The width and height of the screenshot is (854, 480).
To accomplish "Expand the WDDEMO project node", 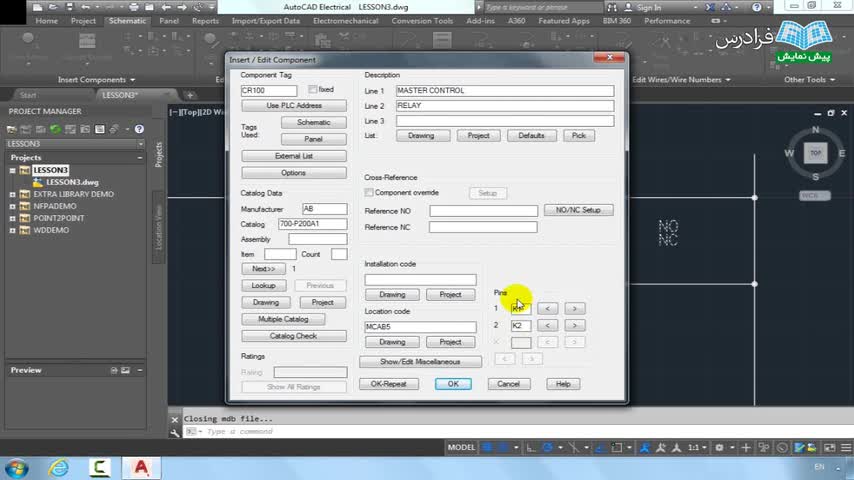I will [x=12, y=230].
